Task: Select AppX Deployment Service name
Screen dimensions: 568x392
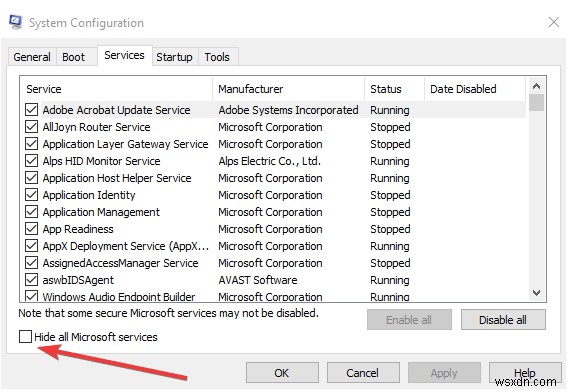Action: 126,246
